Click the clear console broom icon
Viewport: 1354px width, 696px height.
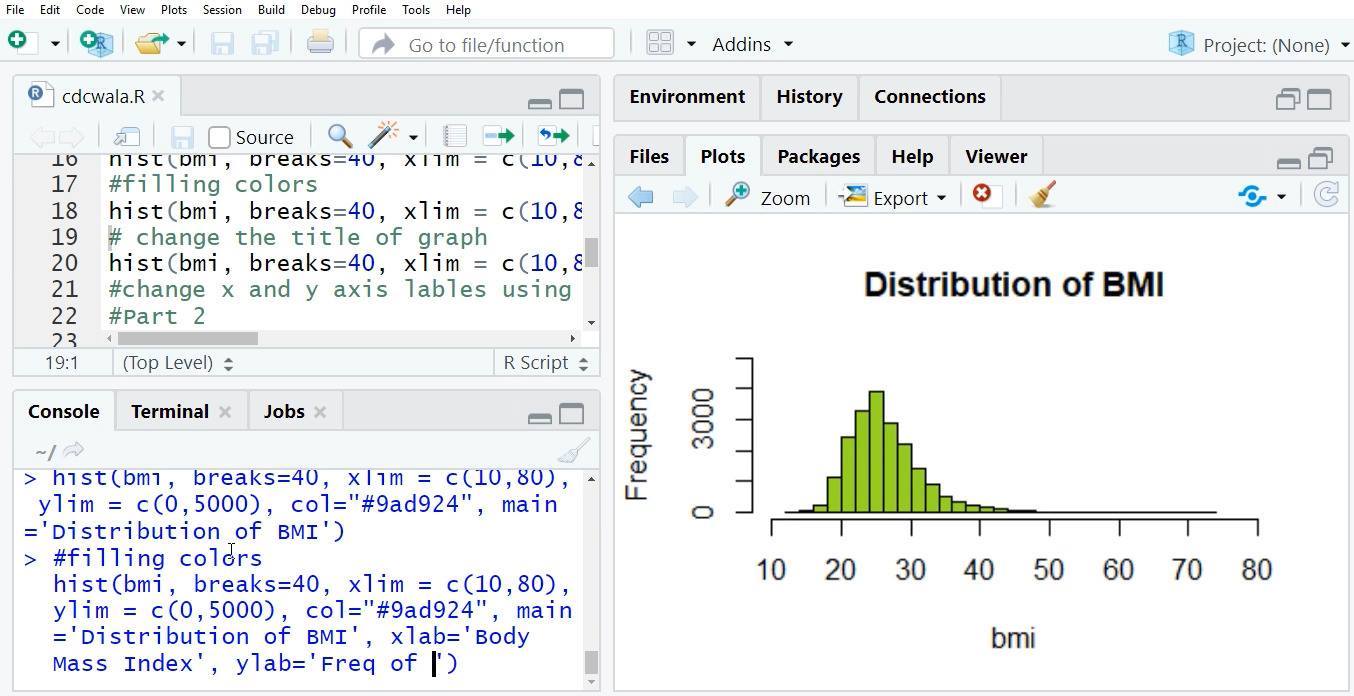(574, 451)
